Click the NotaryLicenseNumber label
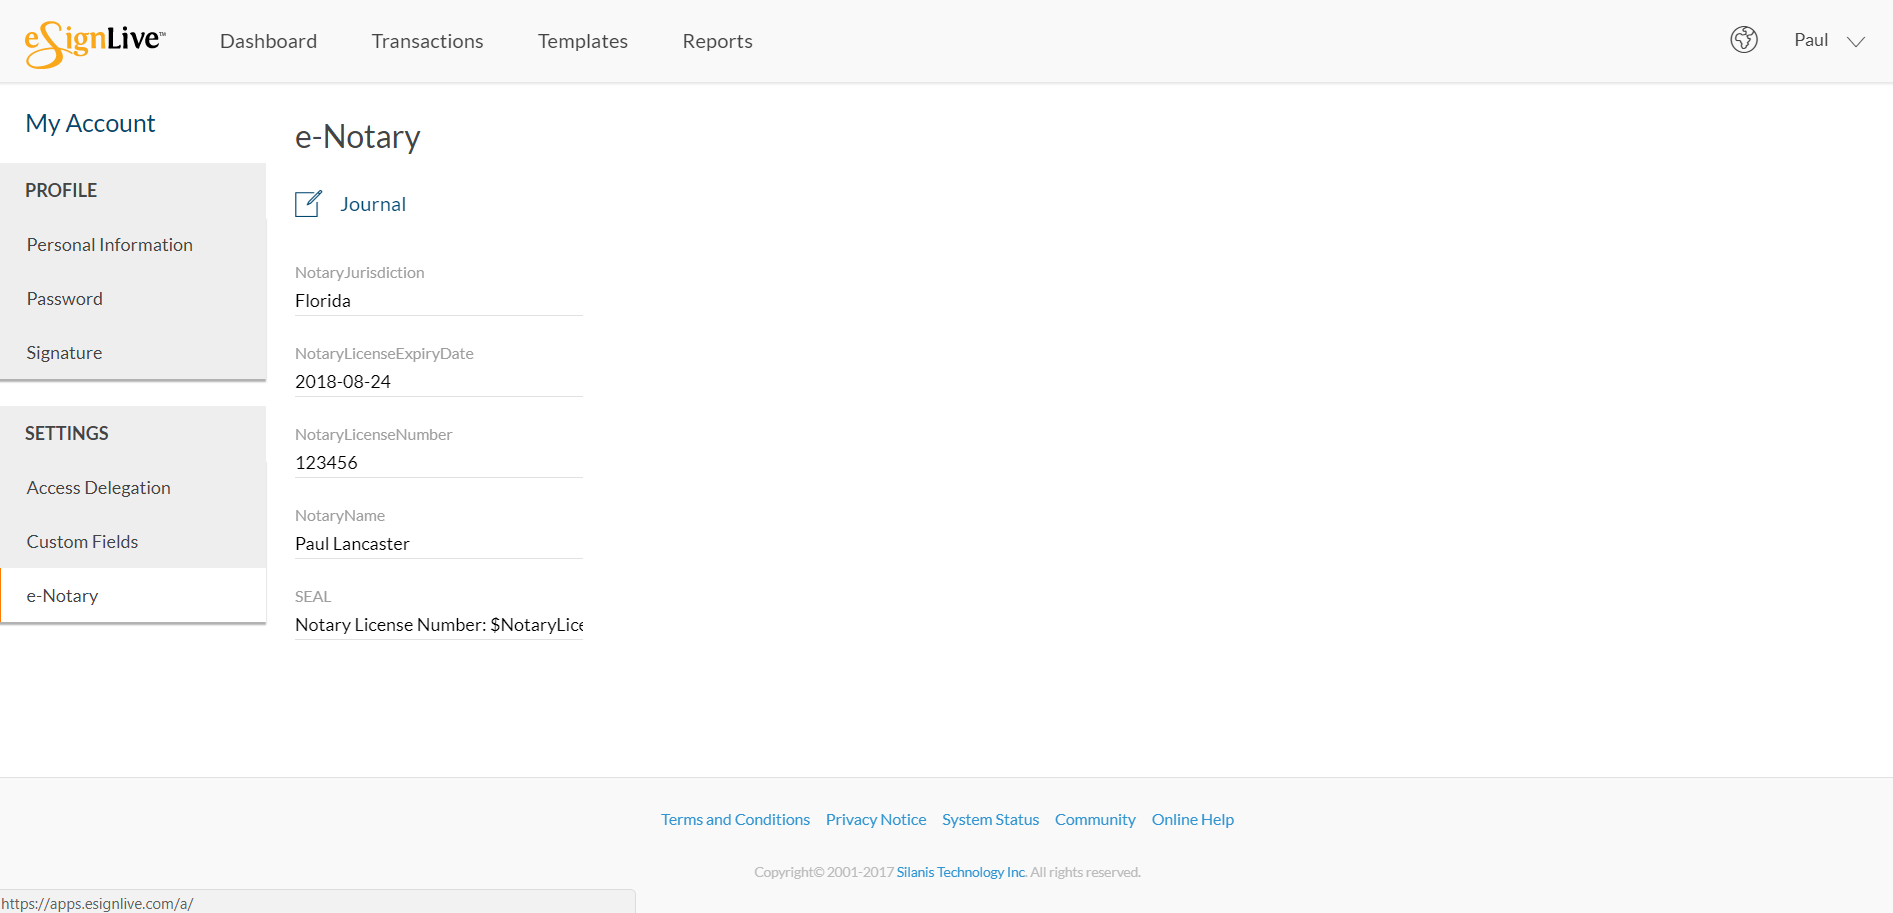1893x913 pixels. 373,434
